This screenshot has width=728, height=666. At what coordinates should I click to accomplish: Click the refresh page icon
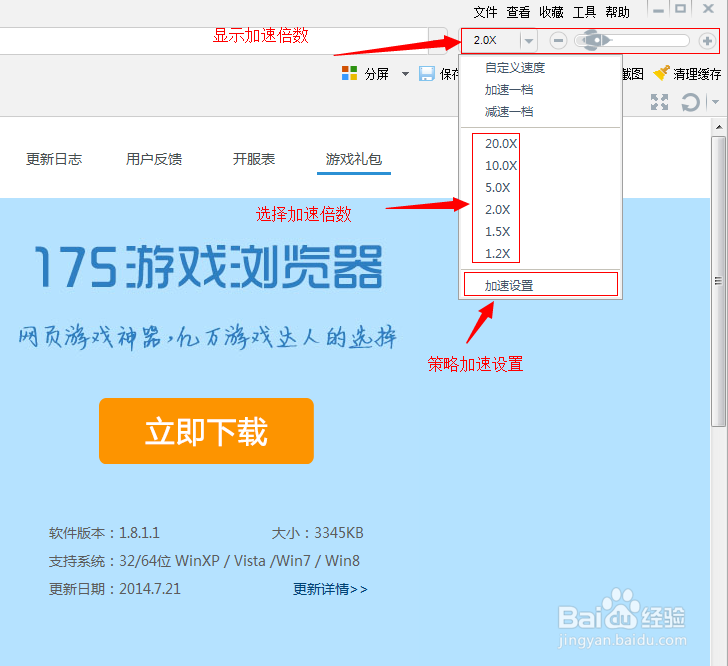[690, 102]
